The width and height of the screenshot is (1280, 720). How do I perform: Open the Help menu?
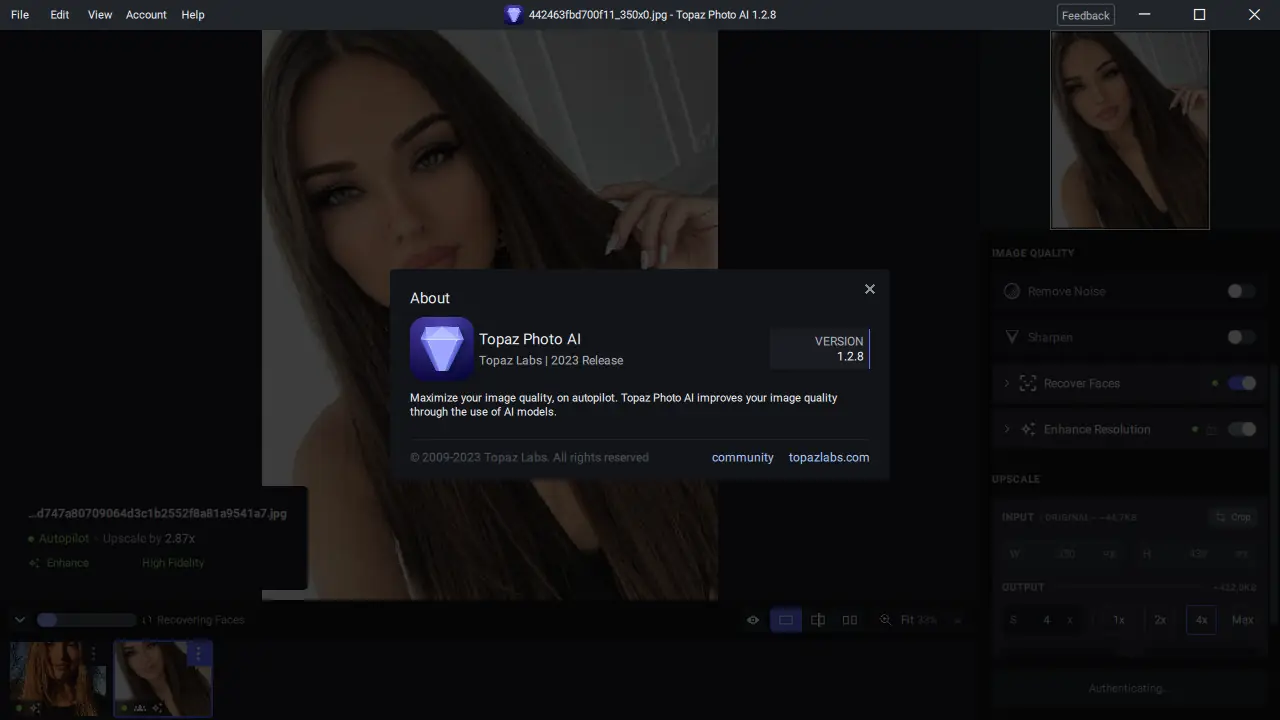click(193, 15)
